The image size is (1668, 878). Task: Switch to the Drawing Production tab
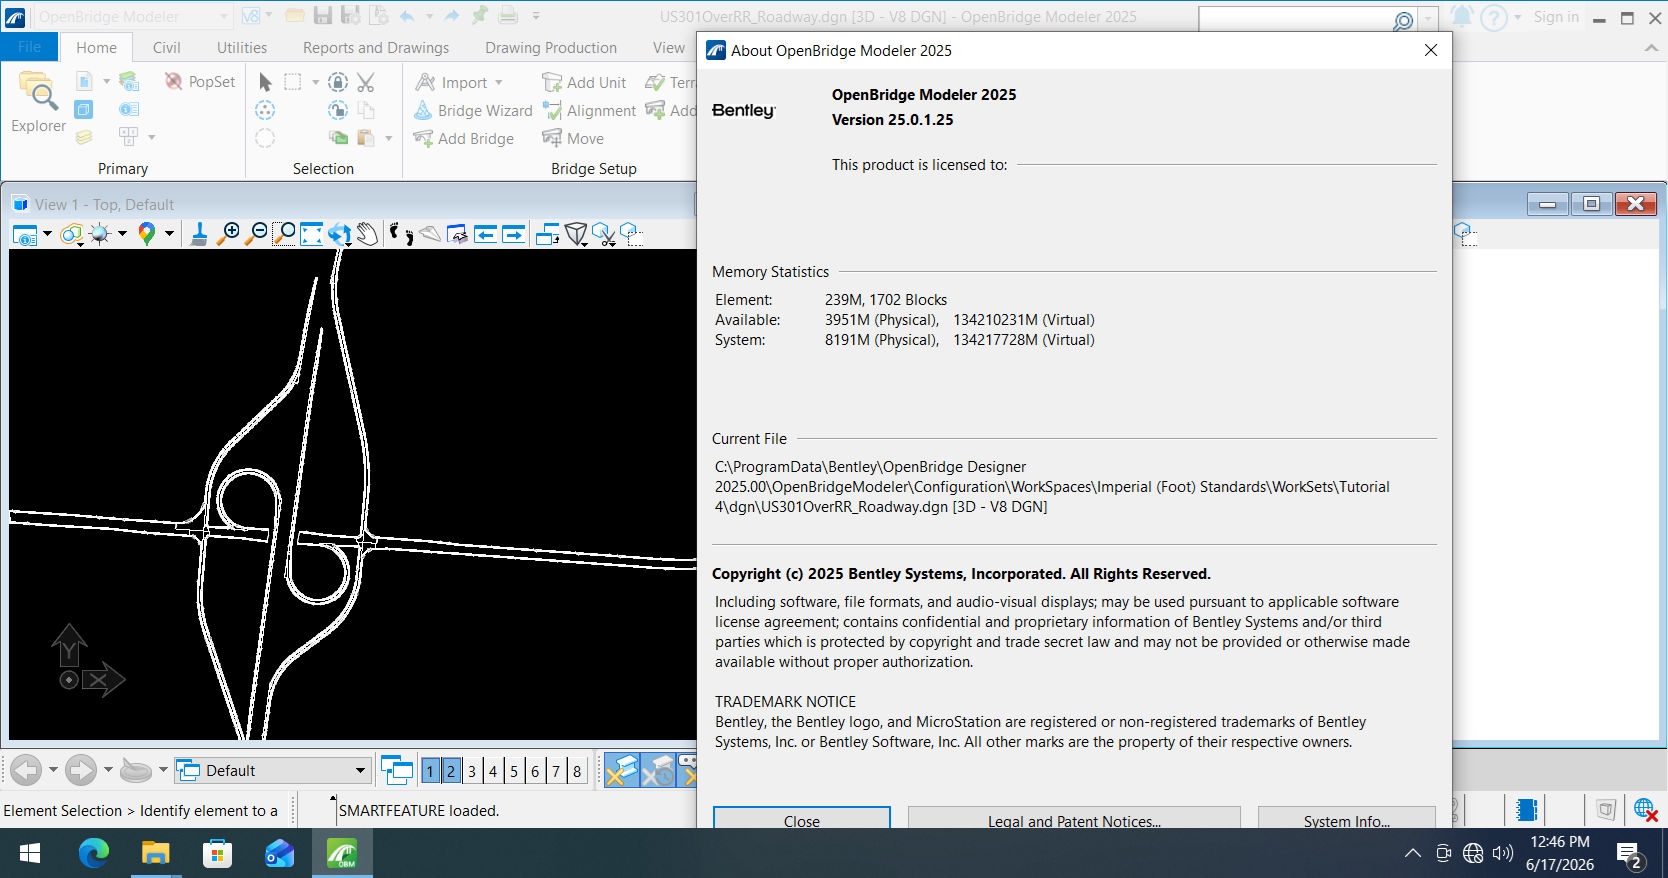pos(551,47)
